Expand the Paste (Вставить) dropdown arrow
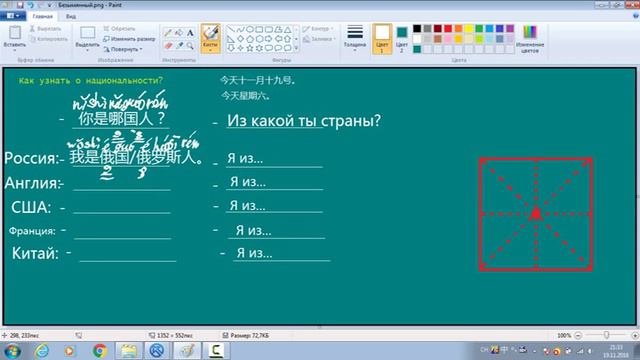The height and width of the screenshot is (360, 640). 15,50
